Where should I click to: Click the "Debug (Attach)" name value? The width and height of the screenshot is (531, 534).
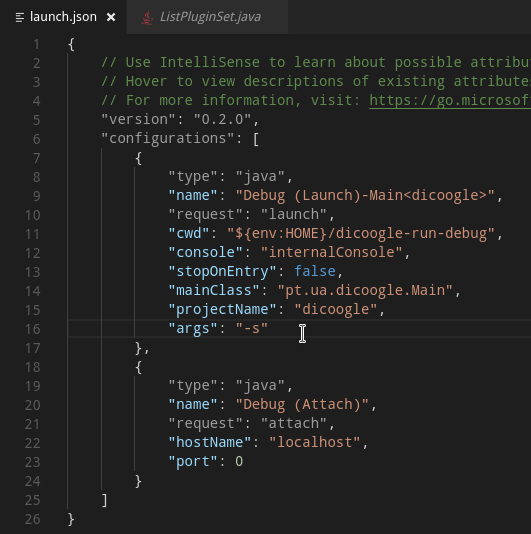(x=302, y=405)
